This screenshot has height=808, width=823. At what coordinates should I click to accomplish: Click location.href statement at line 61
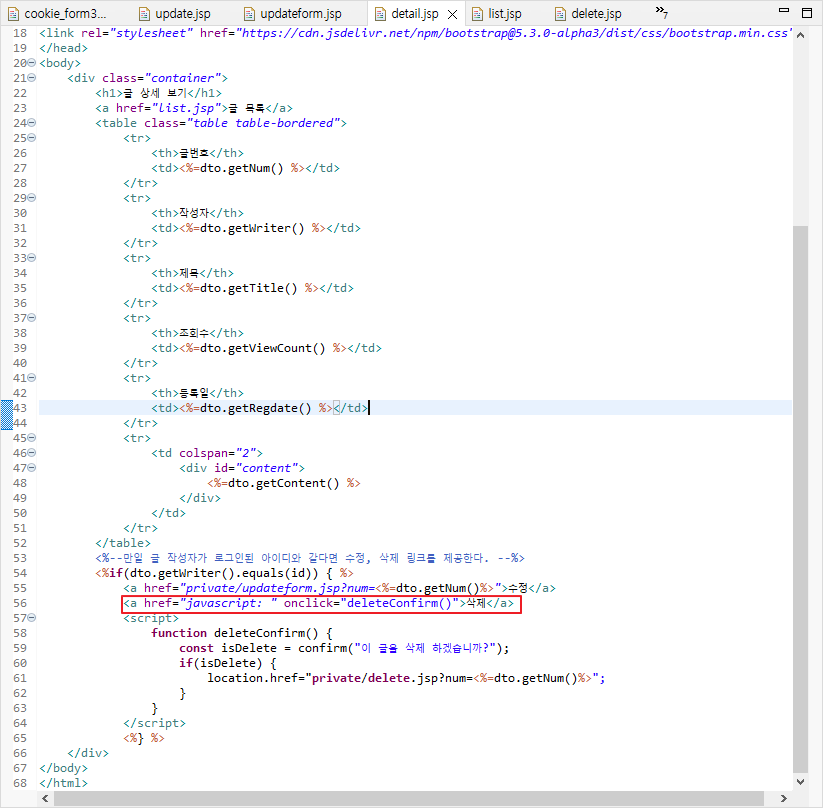coord(406,678)
